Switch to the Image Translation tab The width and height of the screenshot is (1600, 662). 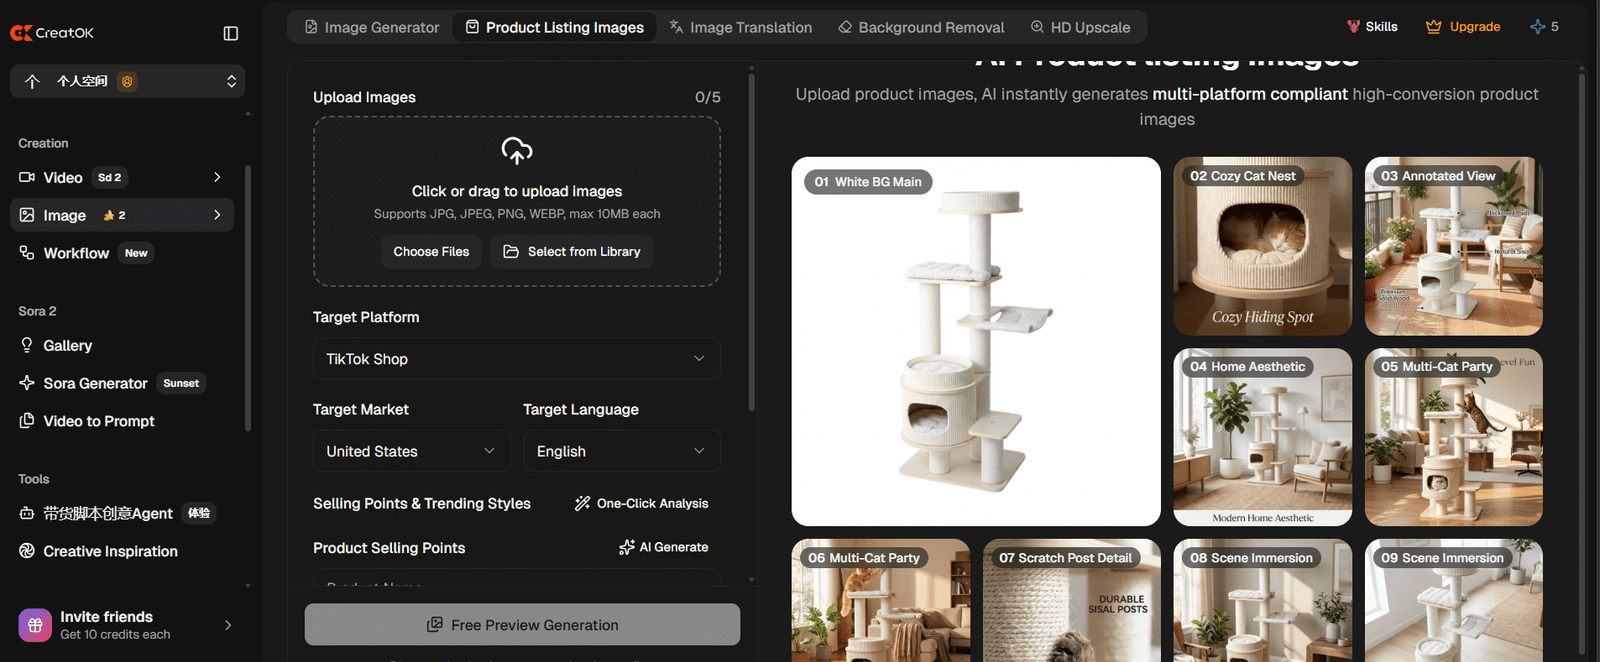click(x=740, y=27)
